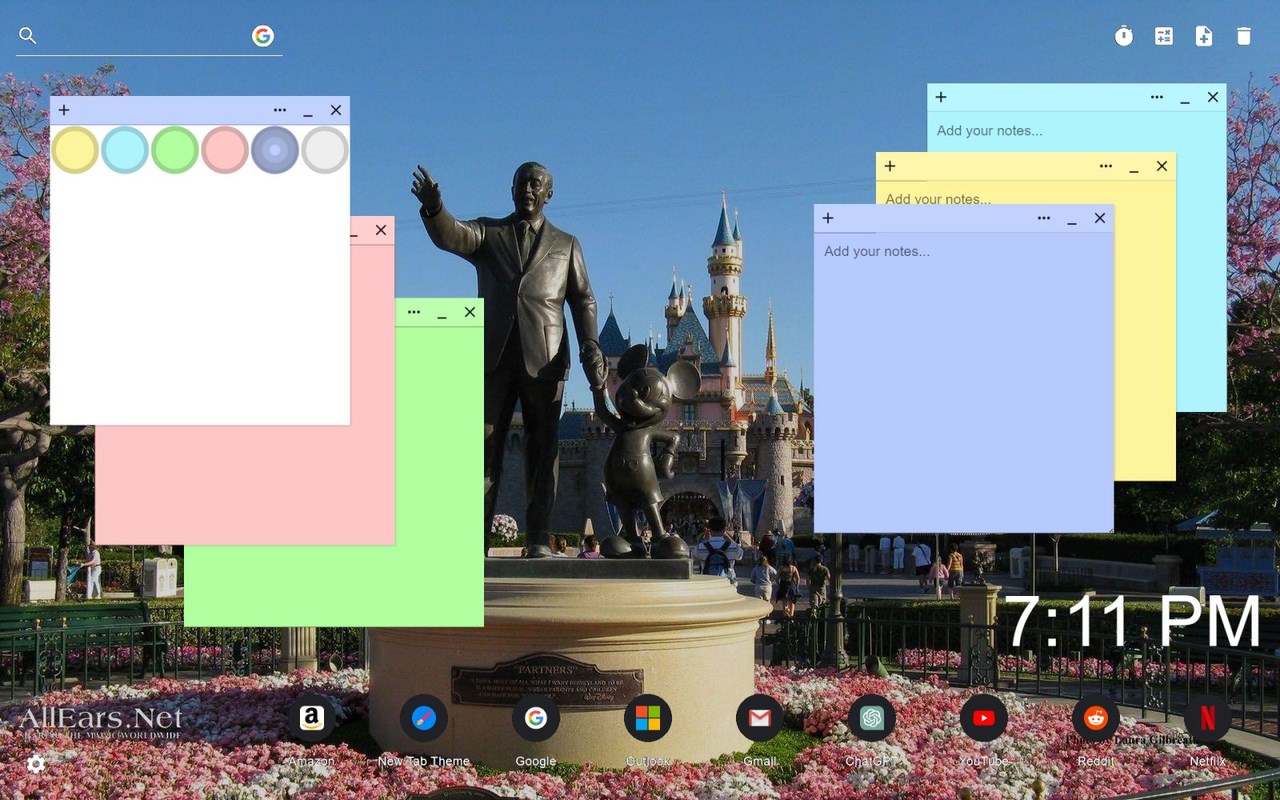Image resolution: width=1280 pixels, height=800 pixels.
Task: Pick the yellow color for the note
Action: pos(75,150)
